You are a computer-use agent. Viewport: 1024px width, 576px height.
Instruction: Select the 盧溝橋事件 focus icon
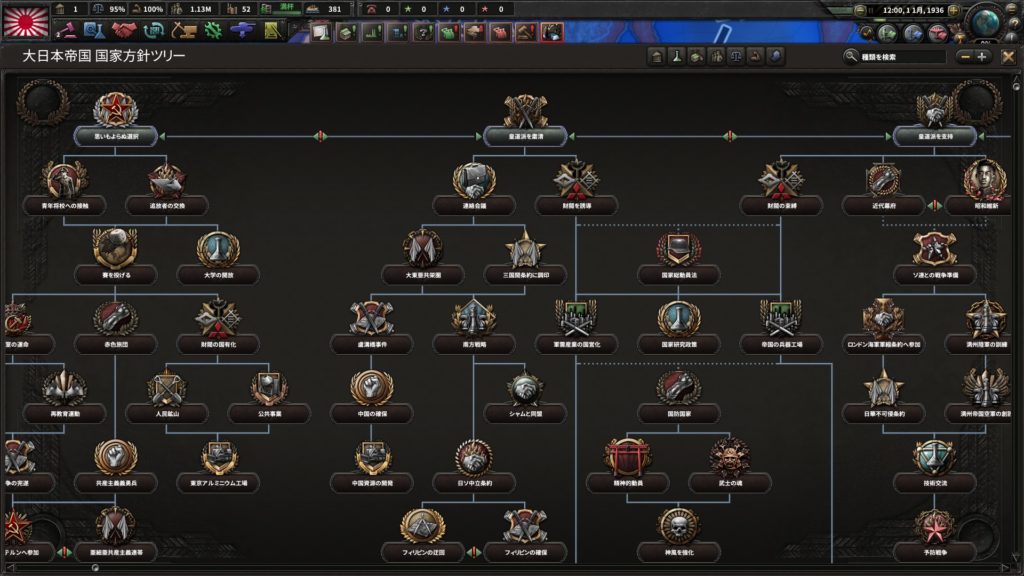(x=372, y=318)
